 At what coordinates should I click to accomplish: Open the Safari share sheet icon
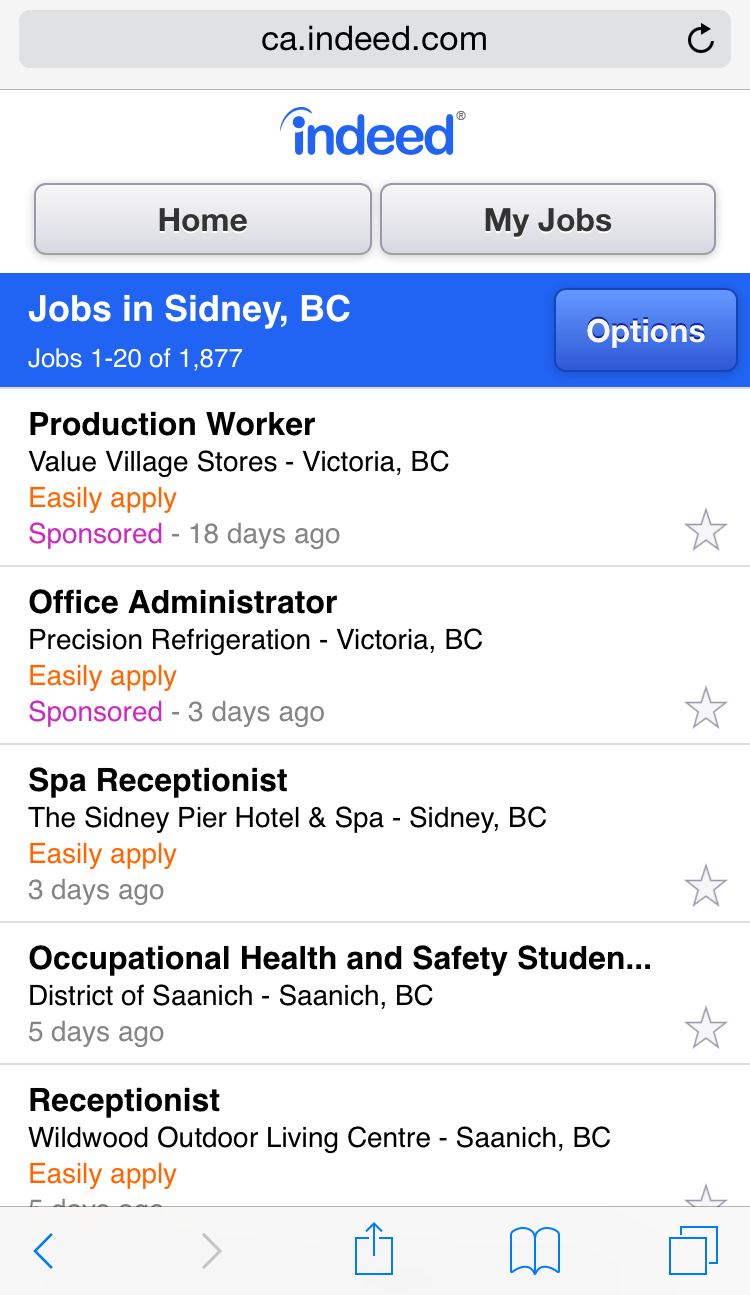click(374, 1250)
